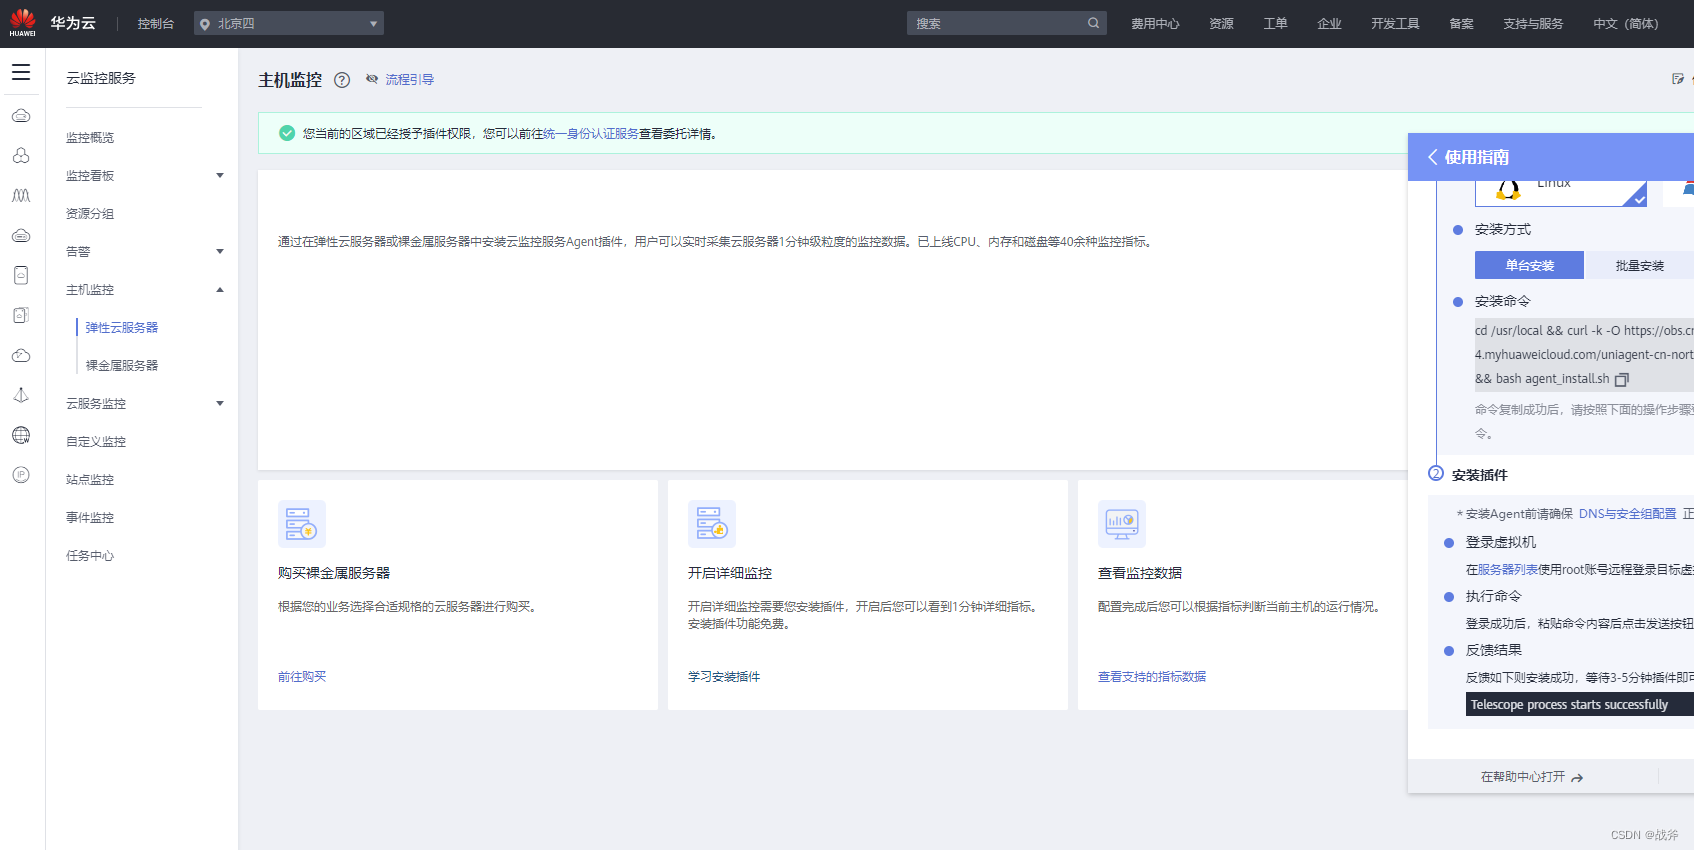Select 裸金属服务器 submenu item
Screen dimensions: 1694x850
122,366
